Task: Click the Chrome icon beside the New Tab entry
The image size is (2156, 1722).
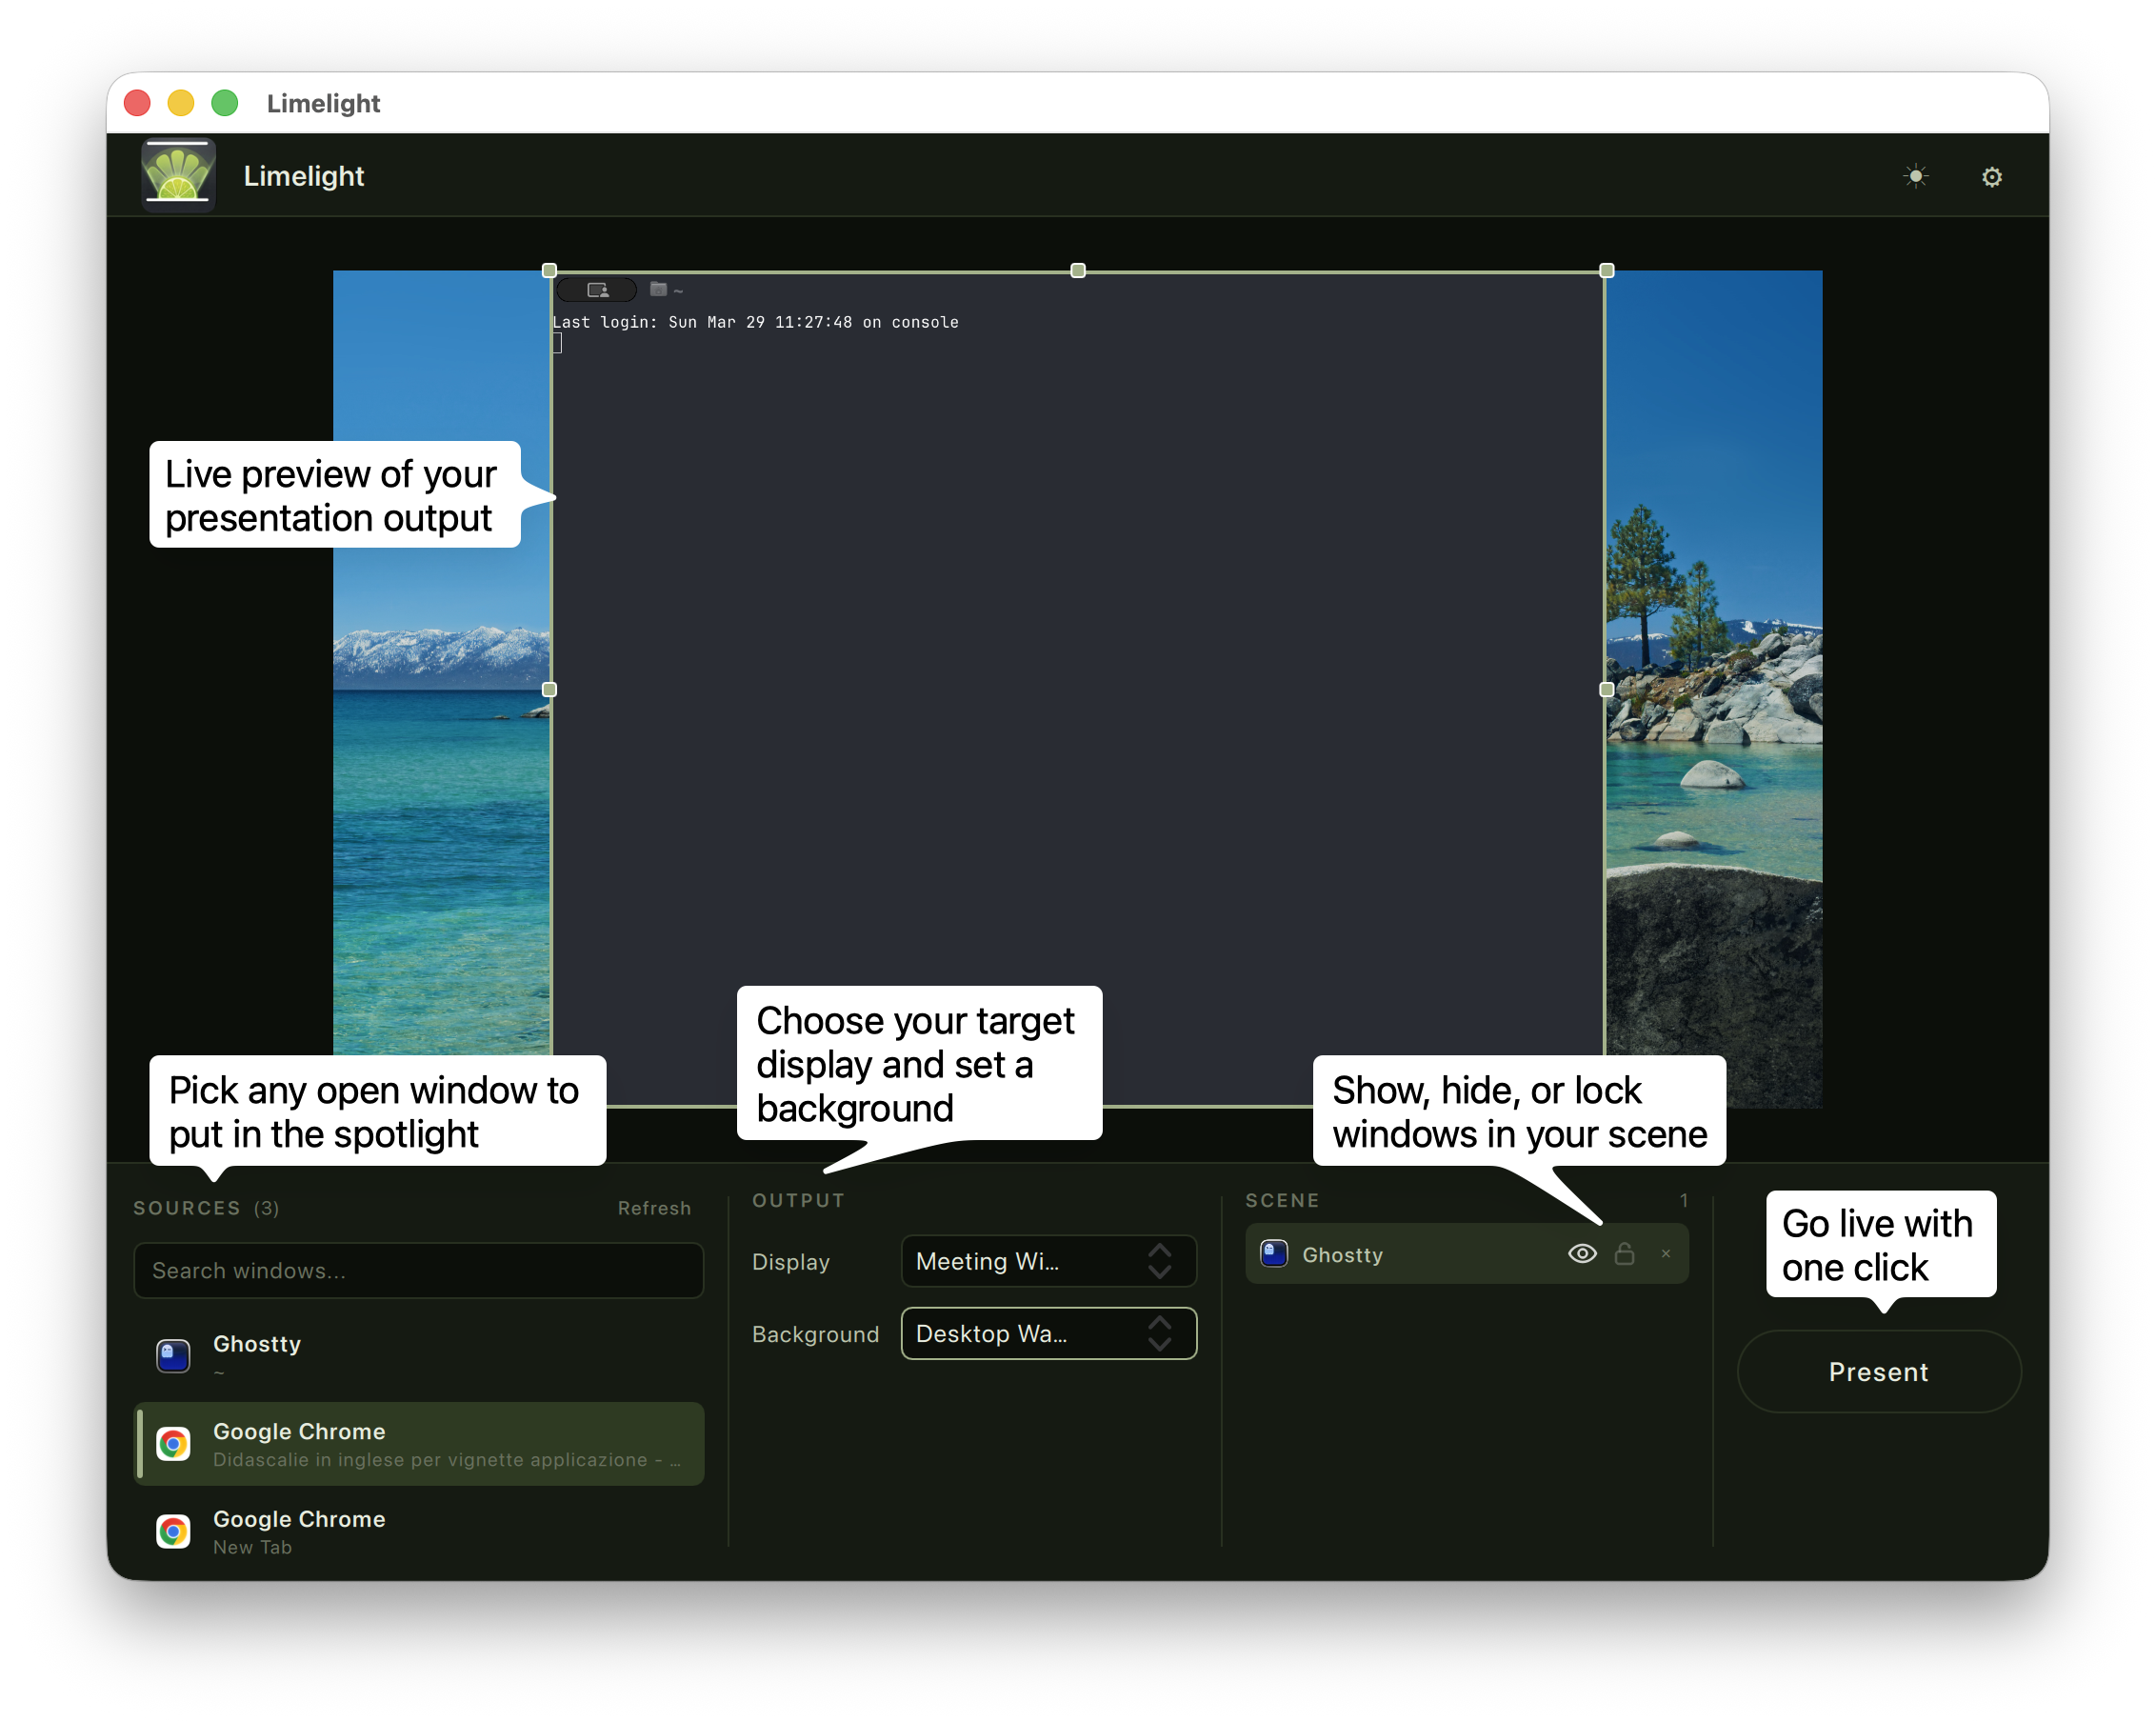Action: 173,1531
